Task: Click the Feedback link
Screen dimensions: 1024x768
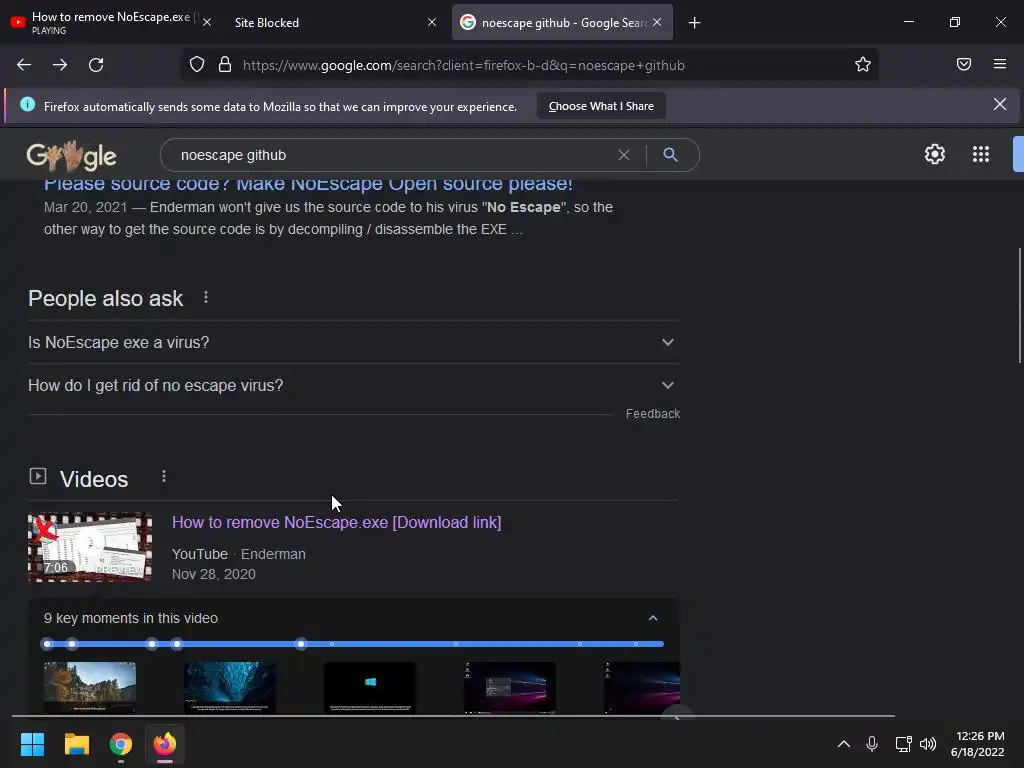Action: (x=652, y=413)
